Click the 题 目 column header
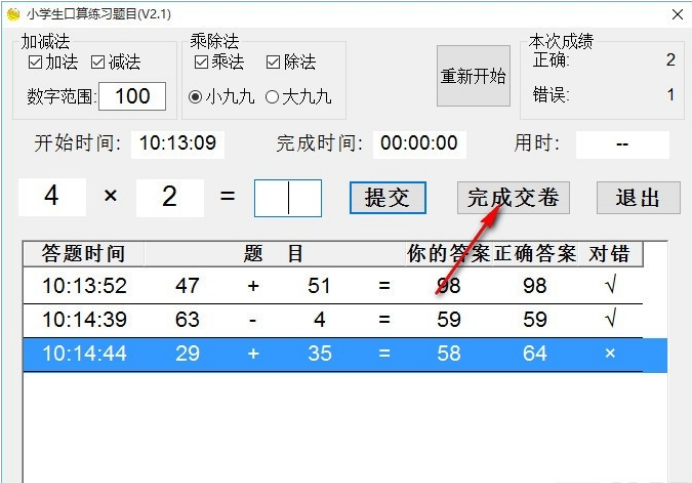Image resolution: width=692 pixels, height=483 pixels. click(275, 254)
